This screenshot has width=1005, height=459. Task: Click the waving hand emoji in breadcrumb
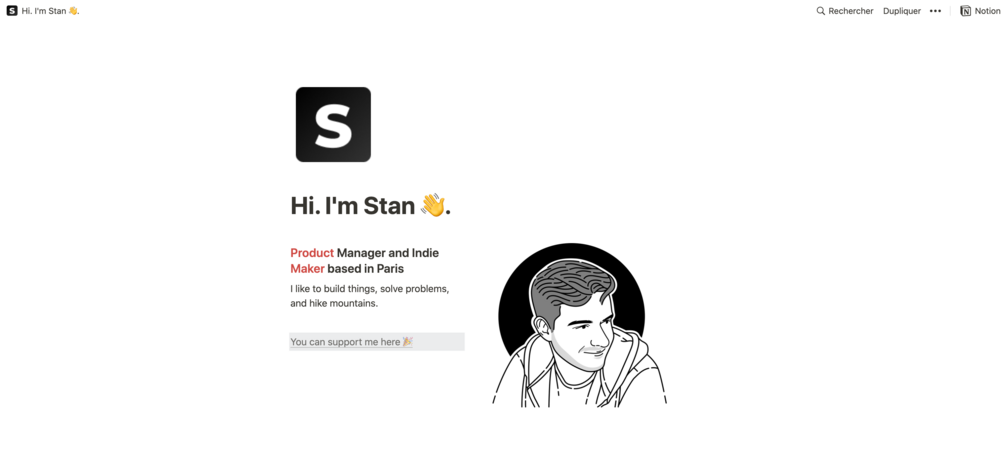72,11
